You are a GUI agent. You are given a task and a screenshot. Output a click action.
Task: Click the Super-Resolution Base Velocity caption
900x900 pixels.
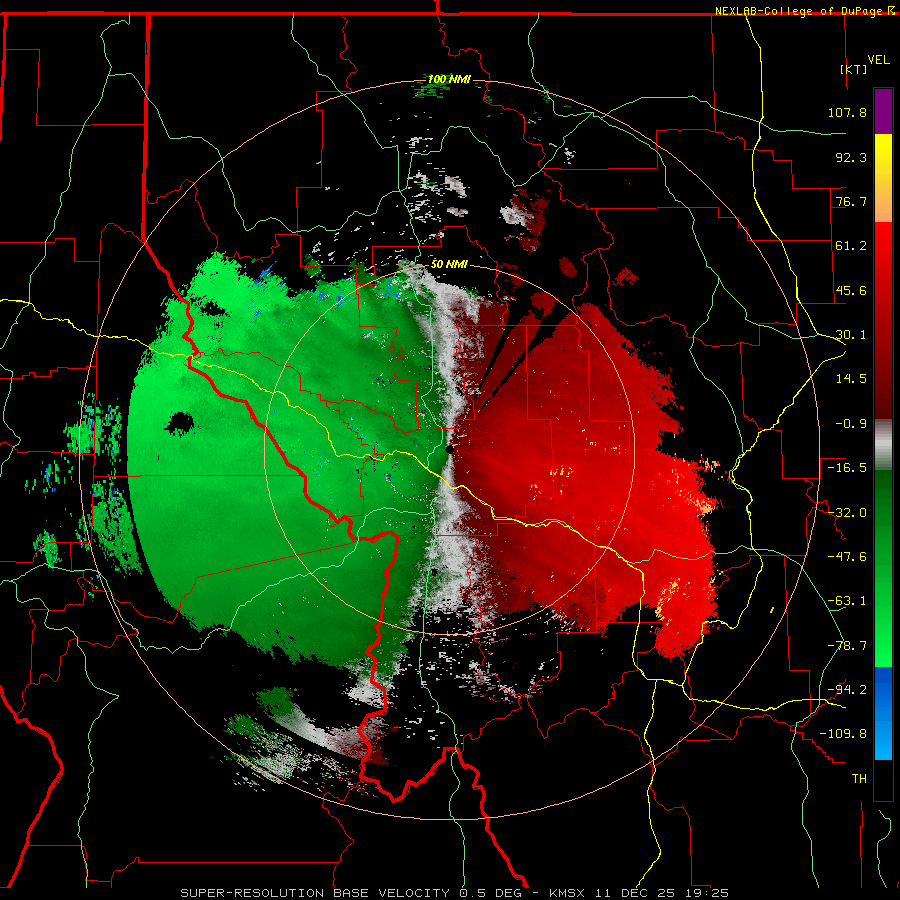[455, 893]
